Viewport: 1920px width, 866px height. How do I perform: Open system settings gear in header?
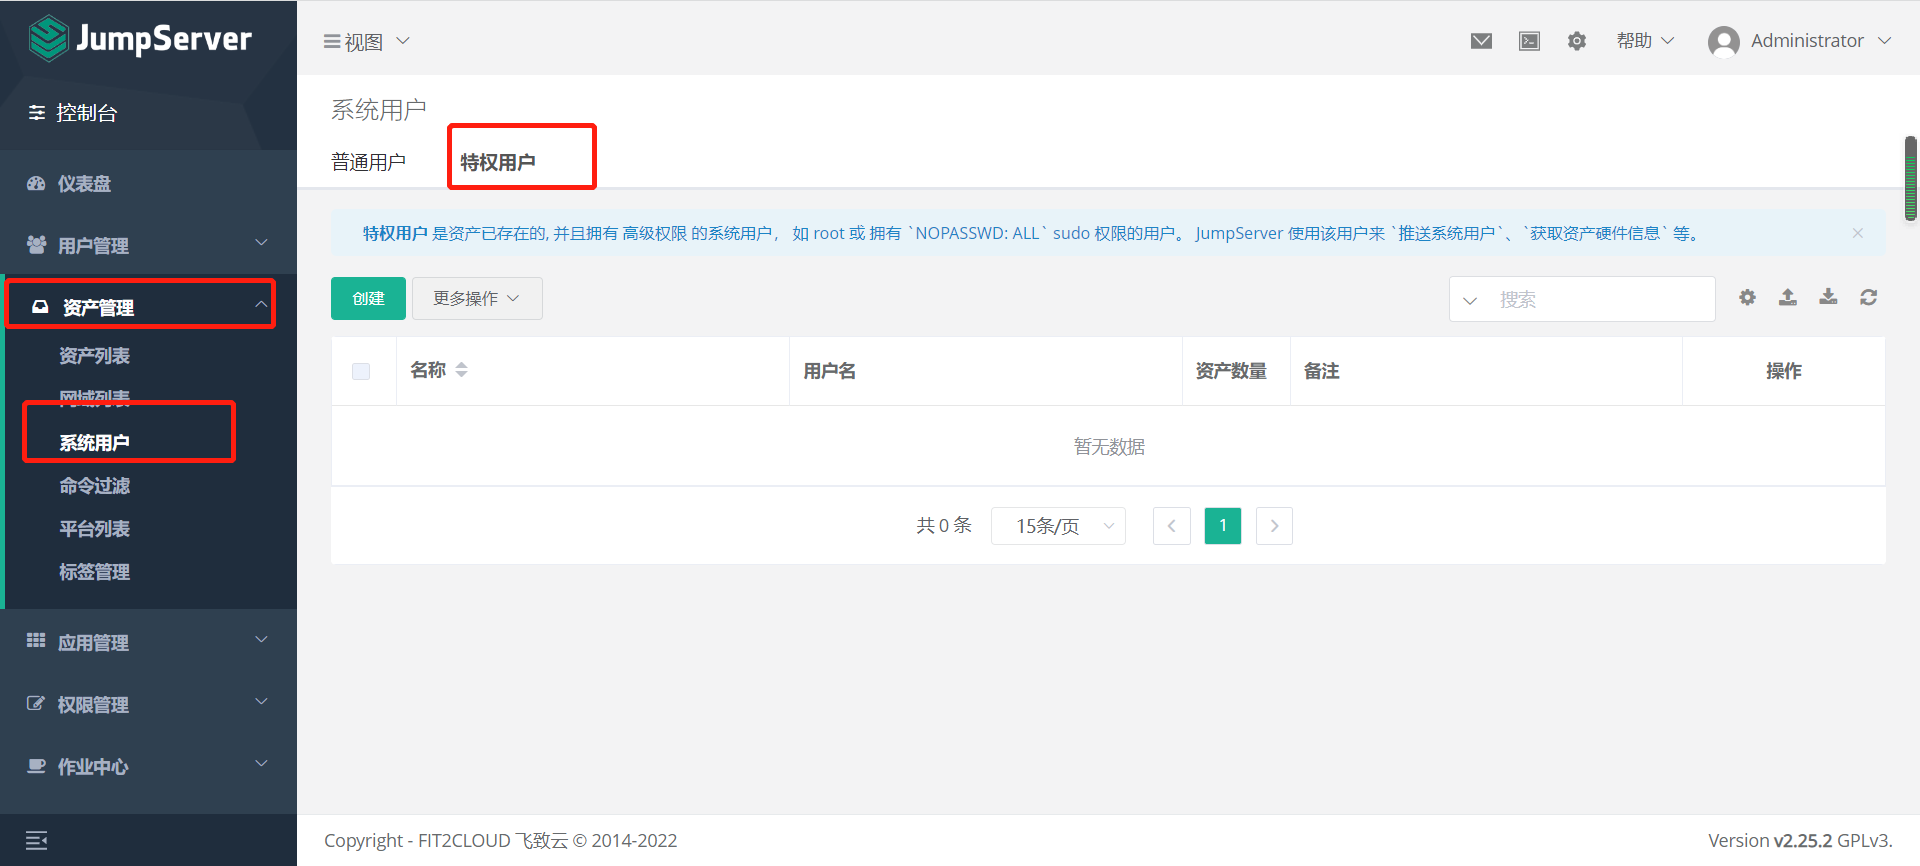click(1577, 41)
